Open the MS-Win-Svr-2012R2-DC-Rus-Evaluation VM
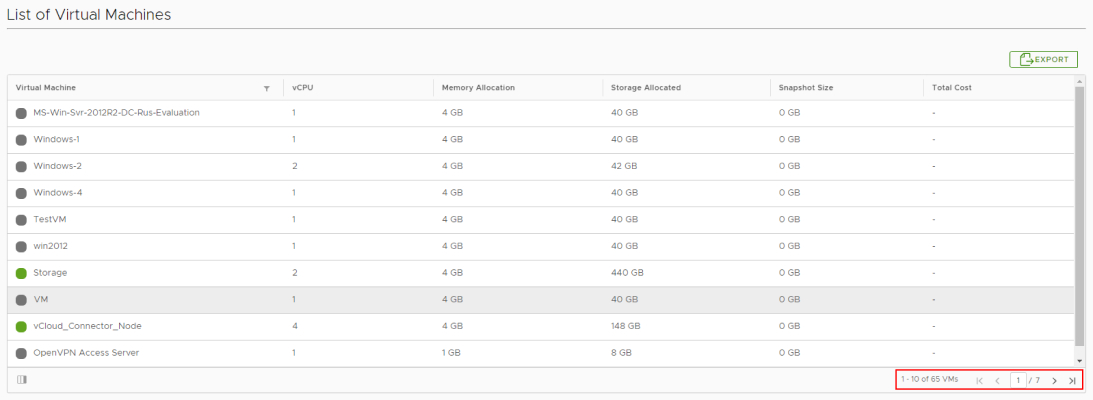This screenshot has width=1093, height=400. click(x=116, y=113)
